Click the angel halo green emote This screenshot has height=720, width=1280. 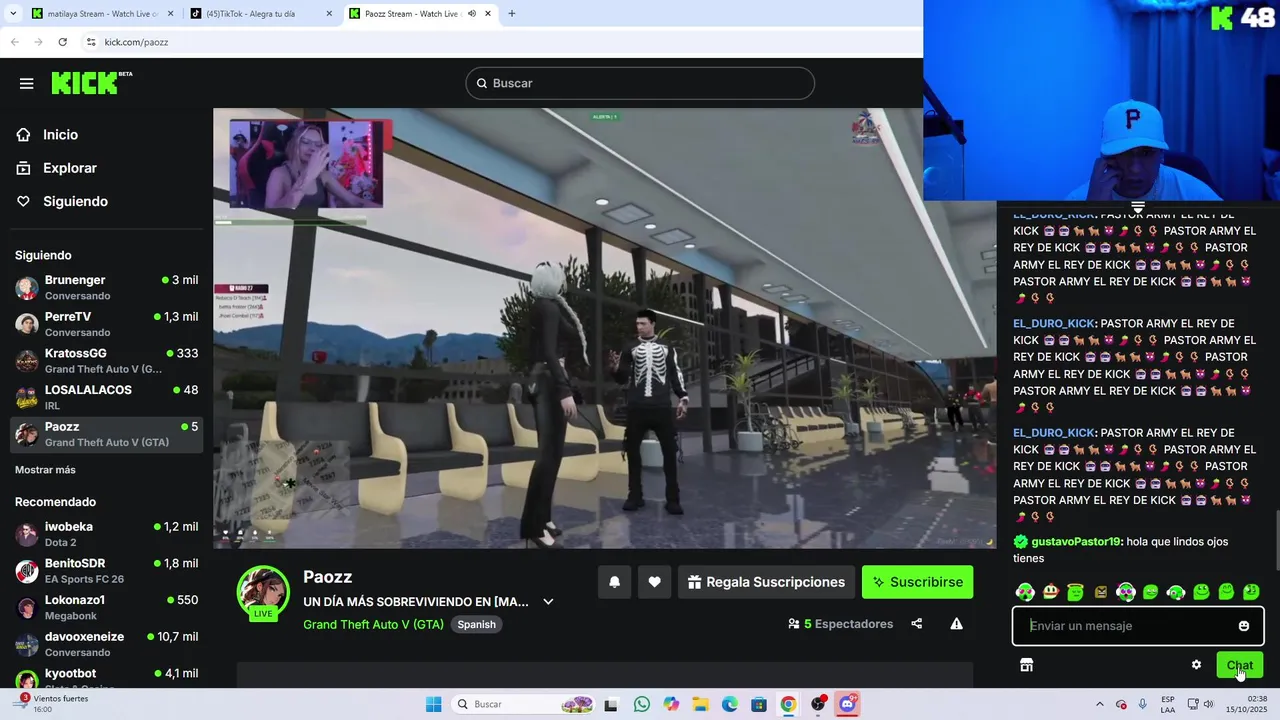pos(1075,592)
